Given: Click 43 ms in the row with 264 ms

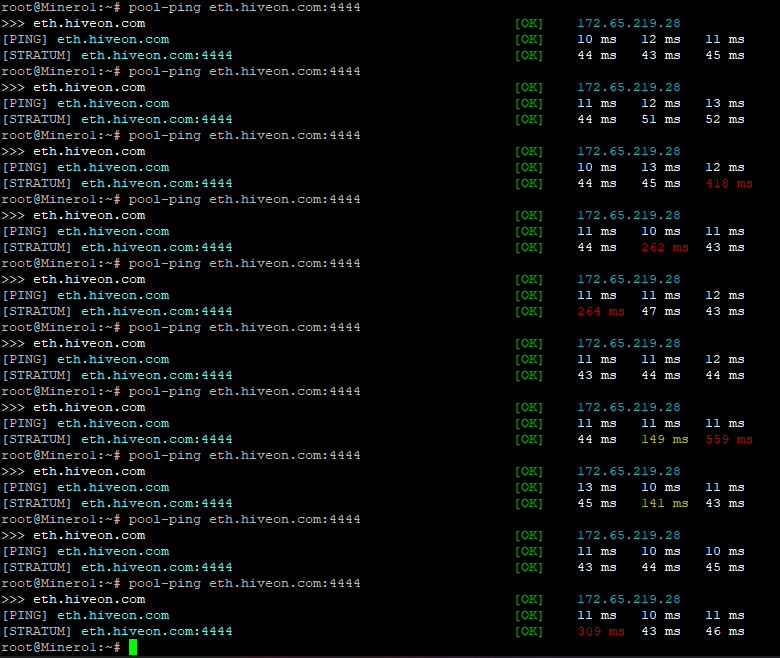Looking at the screenshot, I should 725,311.
